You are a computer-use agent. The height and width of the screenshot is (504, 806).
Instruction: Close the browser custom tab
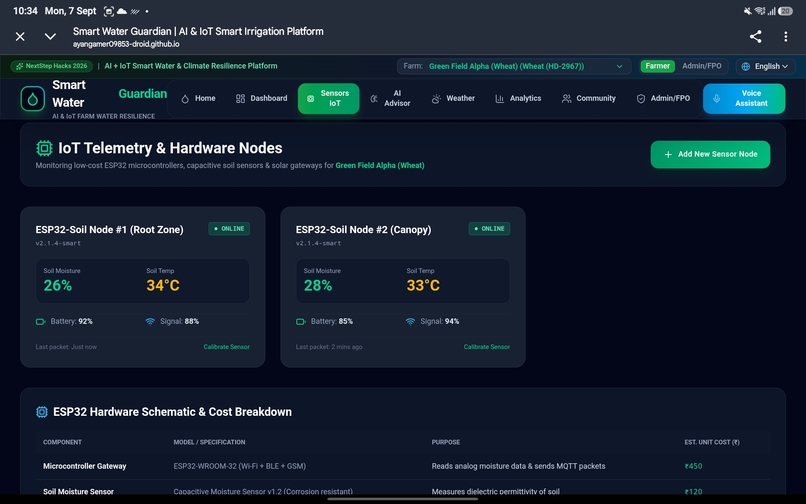(x=20, y=37)
